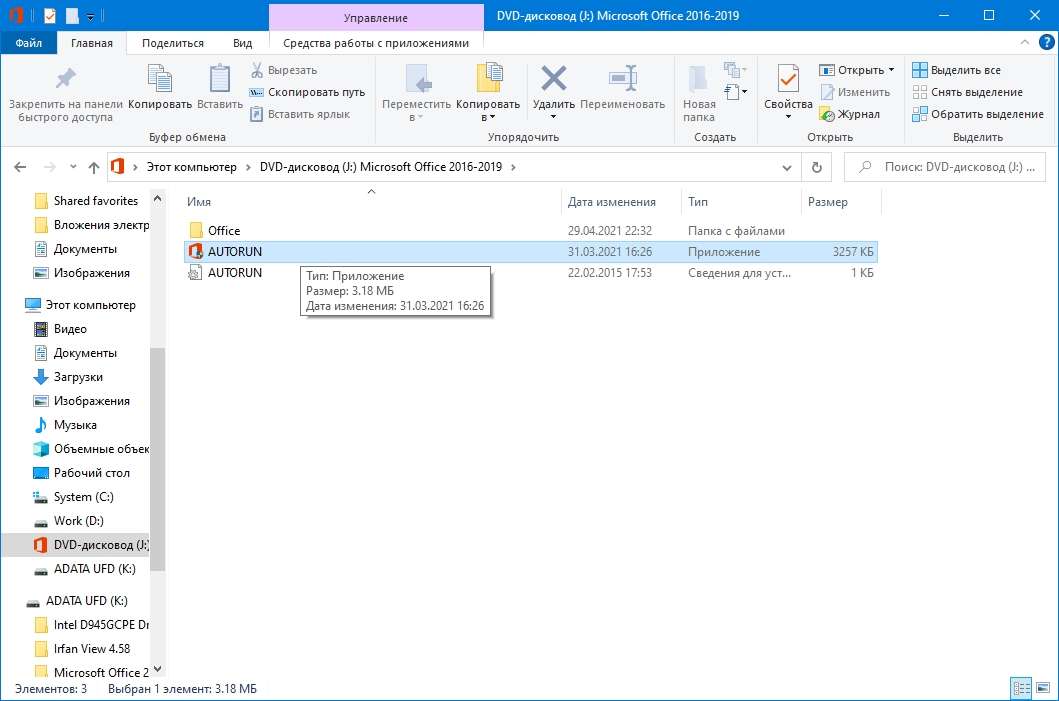
Task: Click the navigation pane vertical scrollbar
Action: coord(158,460)
